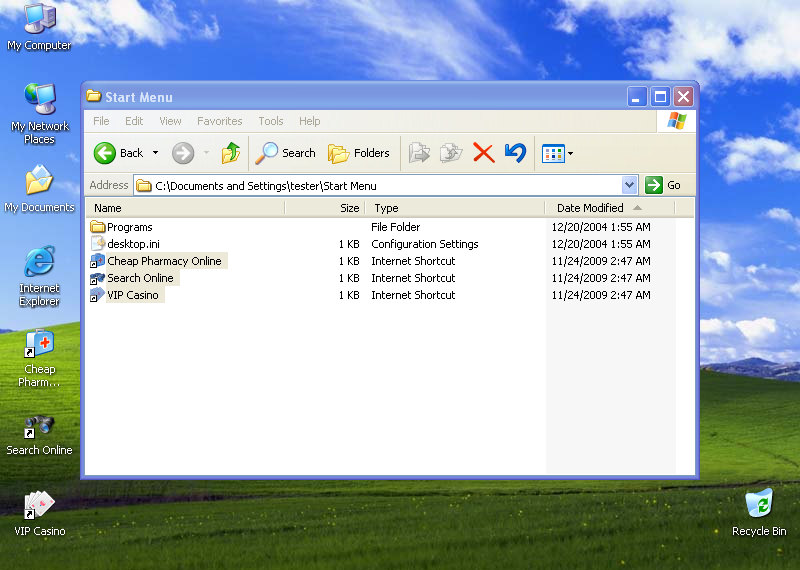Sort by Date Modified column header
Image resolution: width=800 pixels, height=570 pixels.
click(610, 208)
